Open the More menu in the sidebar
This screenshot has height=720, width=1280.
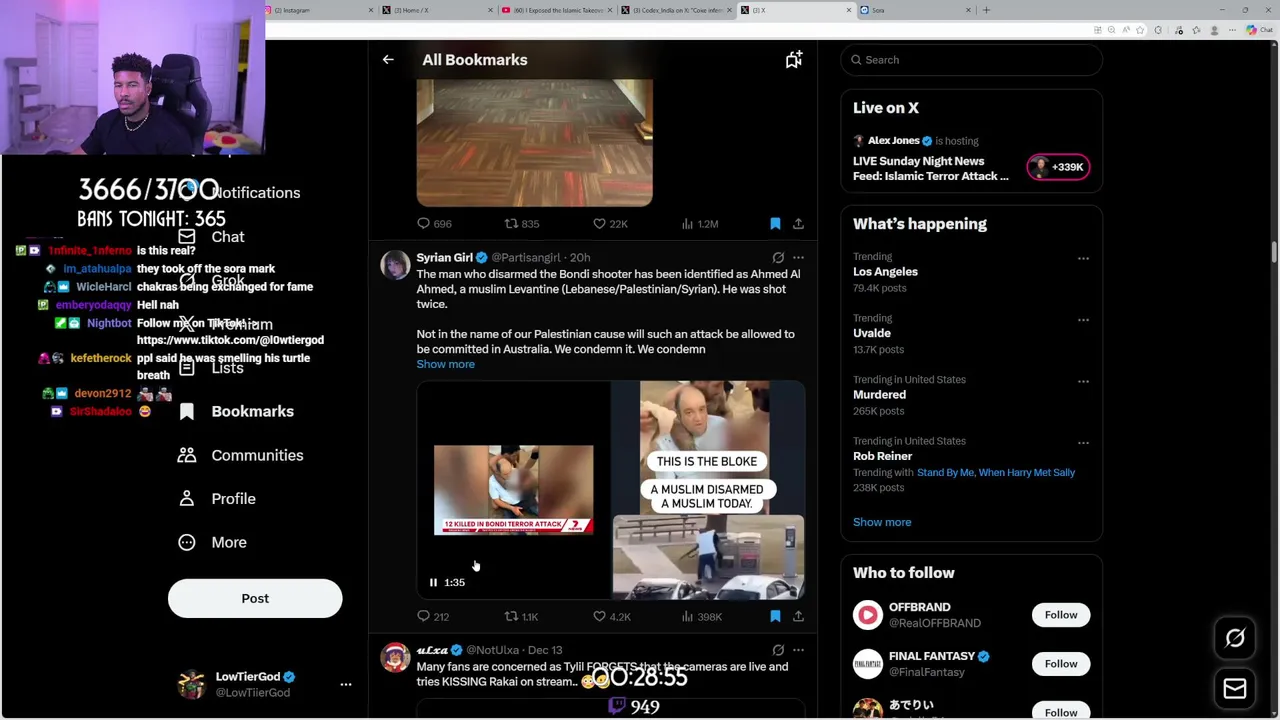coord(212,542)
